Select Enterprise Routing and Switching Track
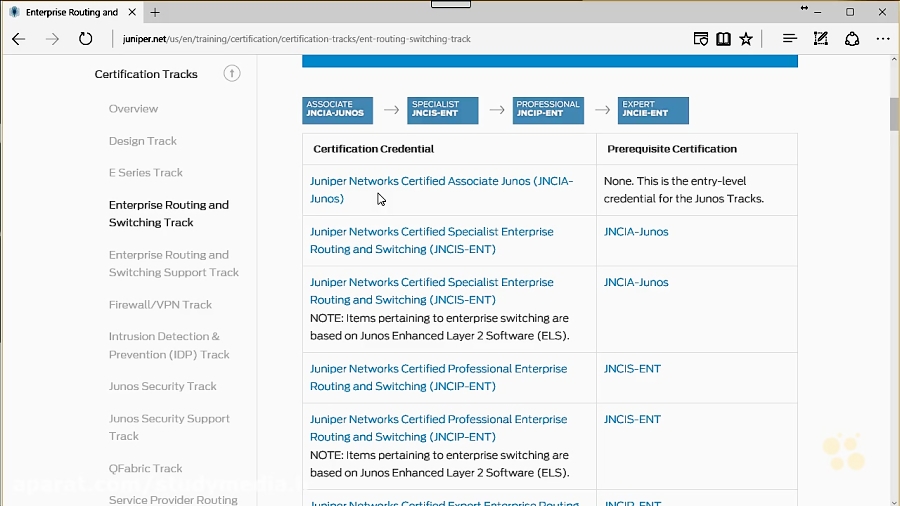The image size is (900, 506). click(x=169, y=213)
